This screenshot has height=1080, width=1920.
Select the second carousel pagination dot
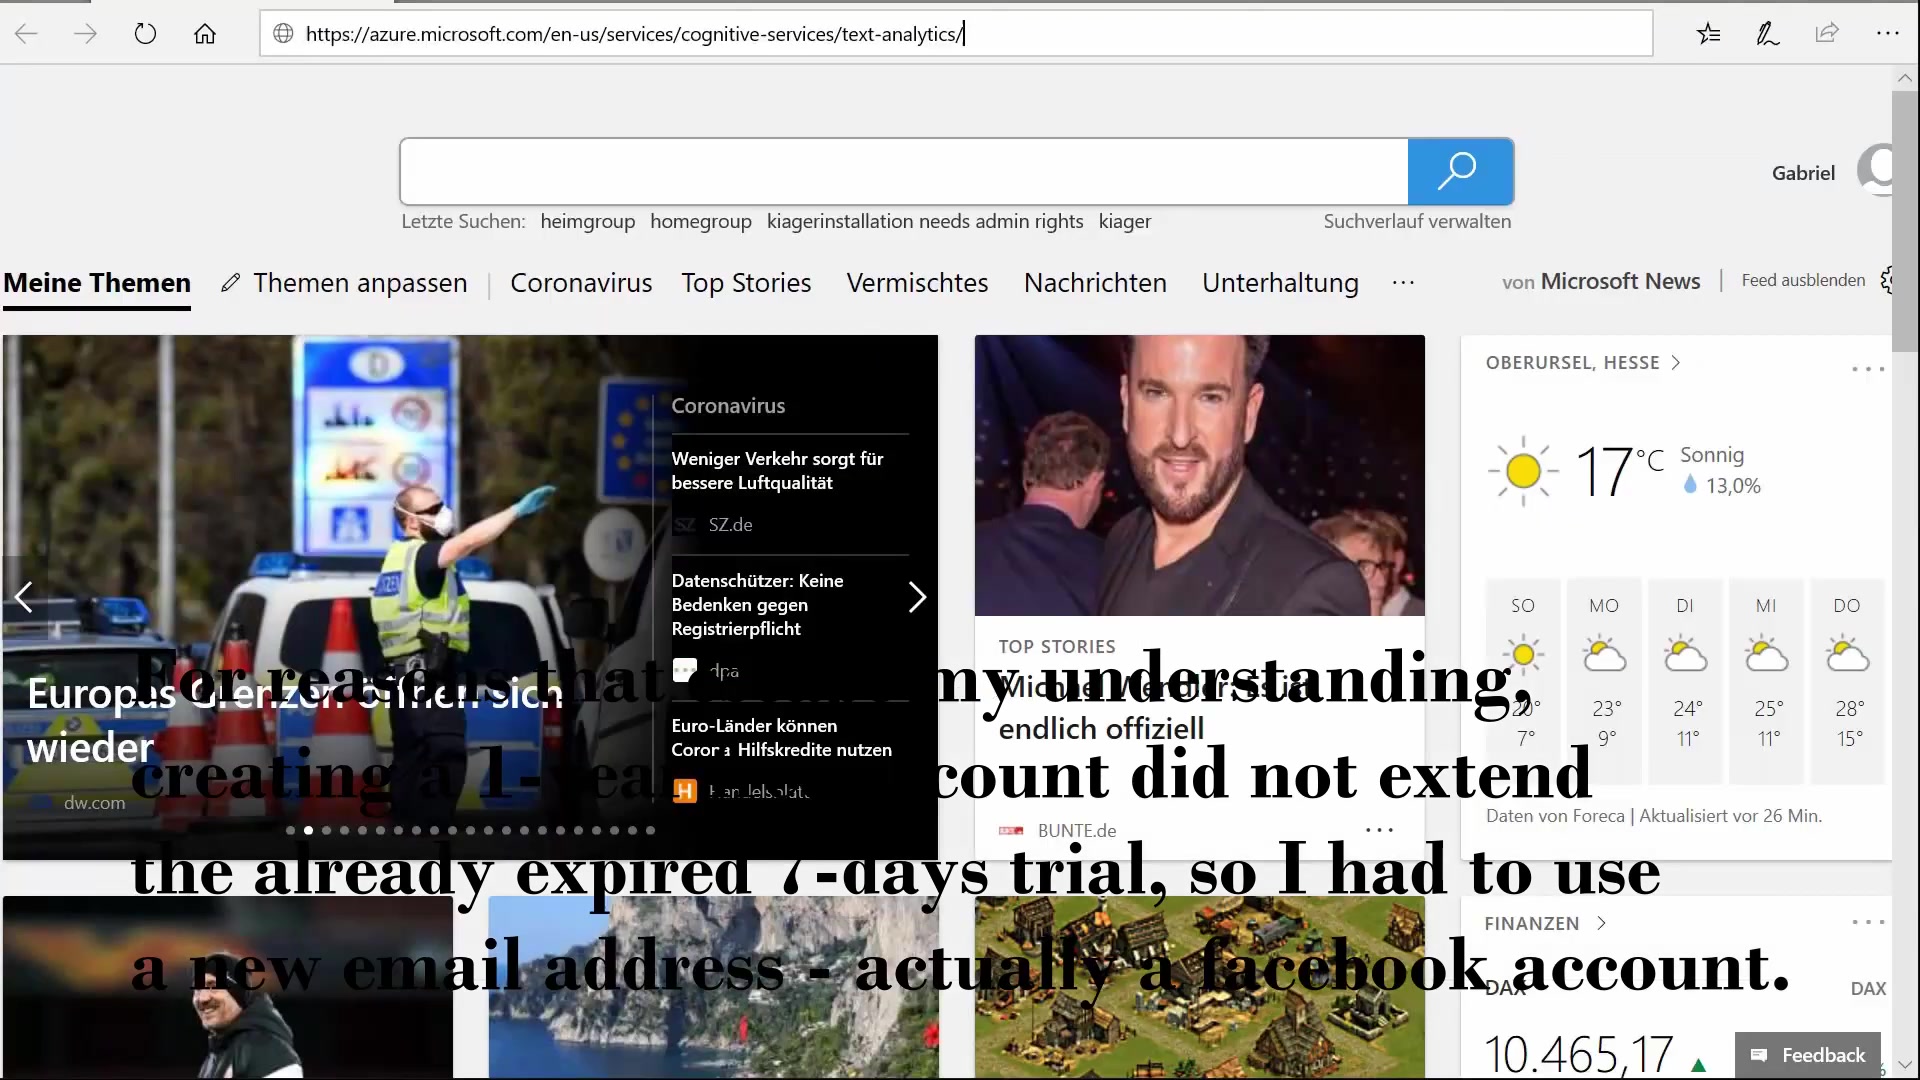[x=308, y=830]
